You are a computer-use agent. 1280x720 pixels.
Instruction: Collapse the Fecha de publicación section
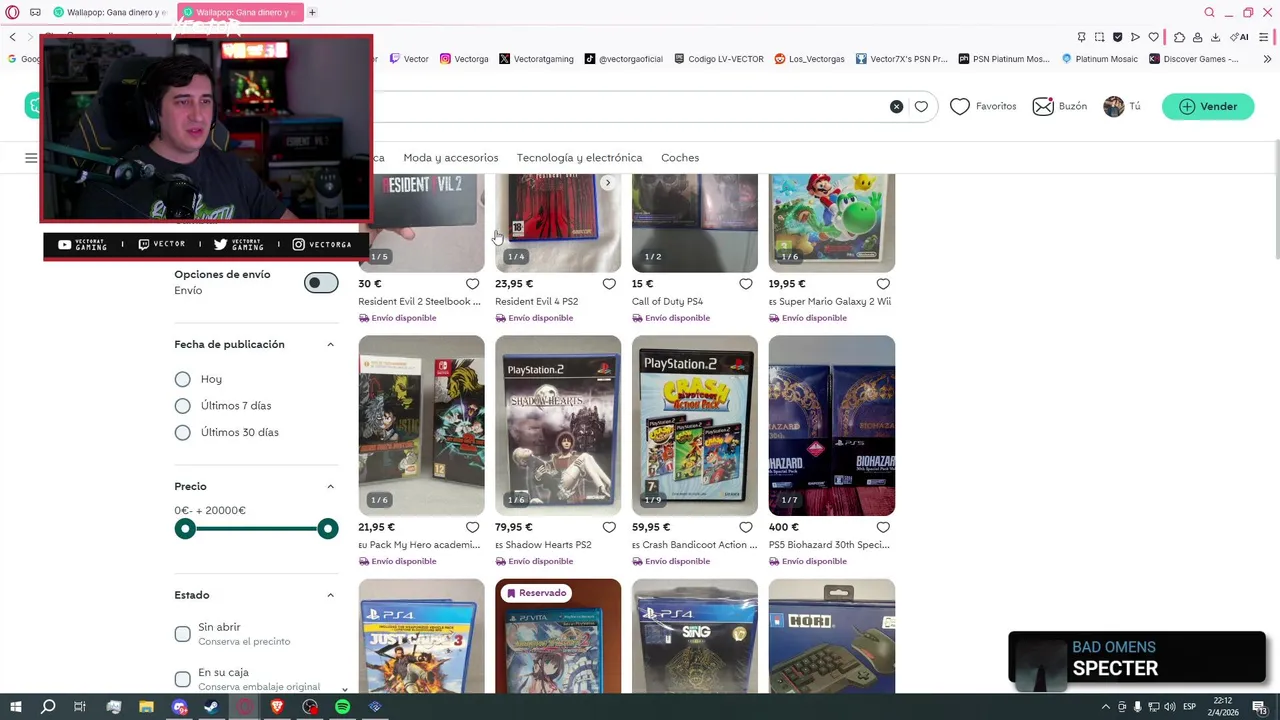pyautogui.click(x=330, y=345)
